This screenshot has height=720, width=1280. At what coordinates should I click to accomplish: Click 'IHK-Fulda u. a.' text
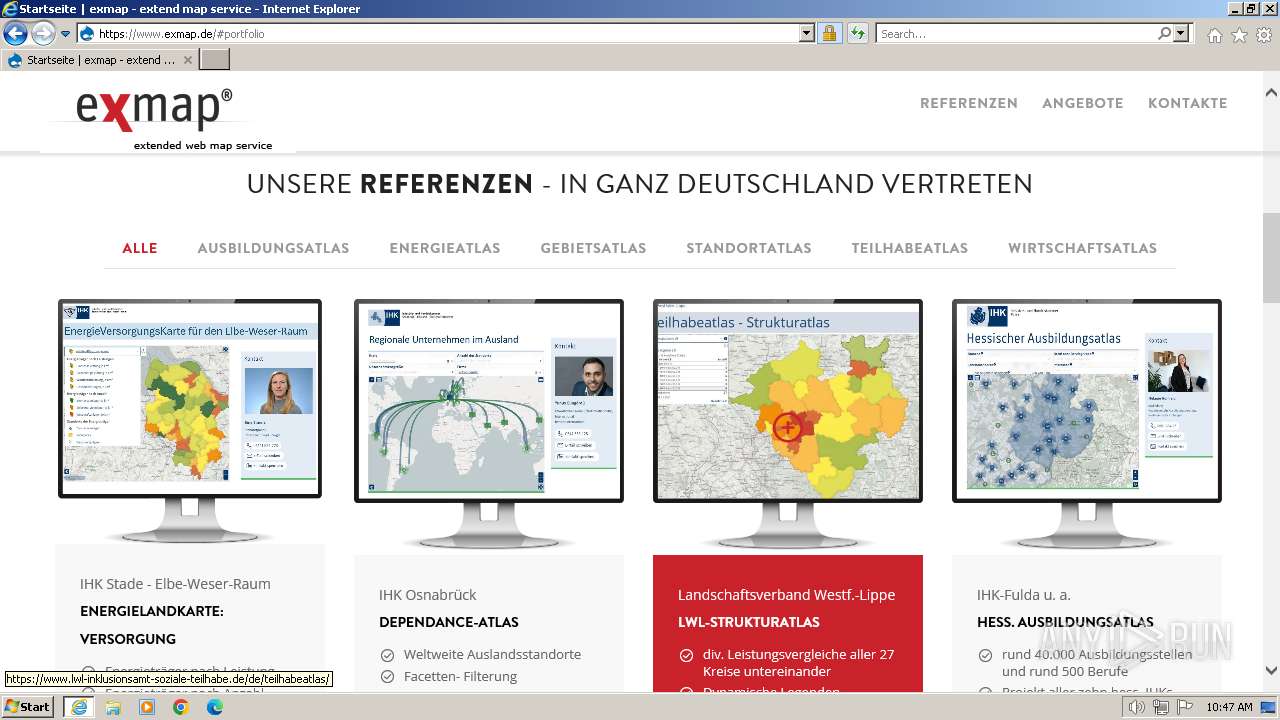point(1024,595)
